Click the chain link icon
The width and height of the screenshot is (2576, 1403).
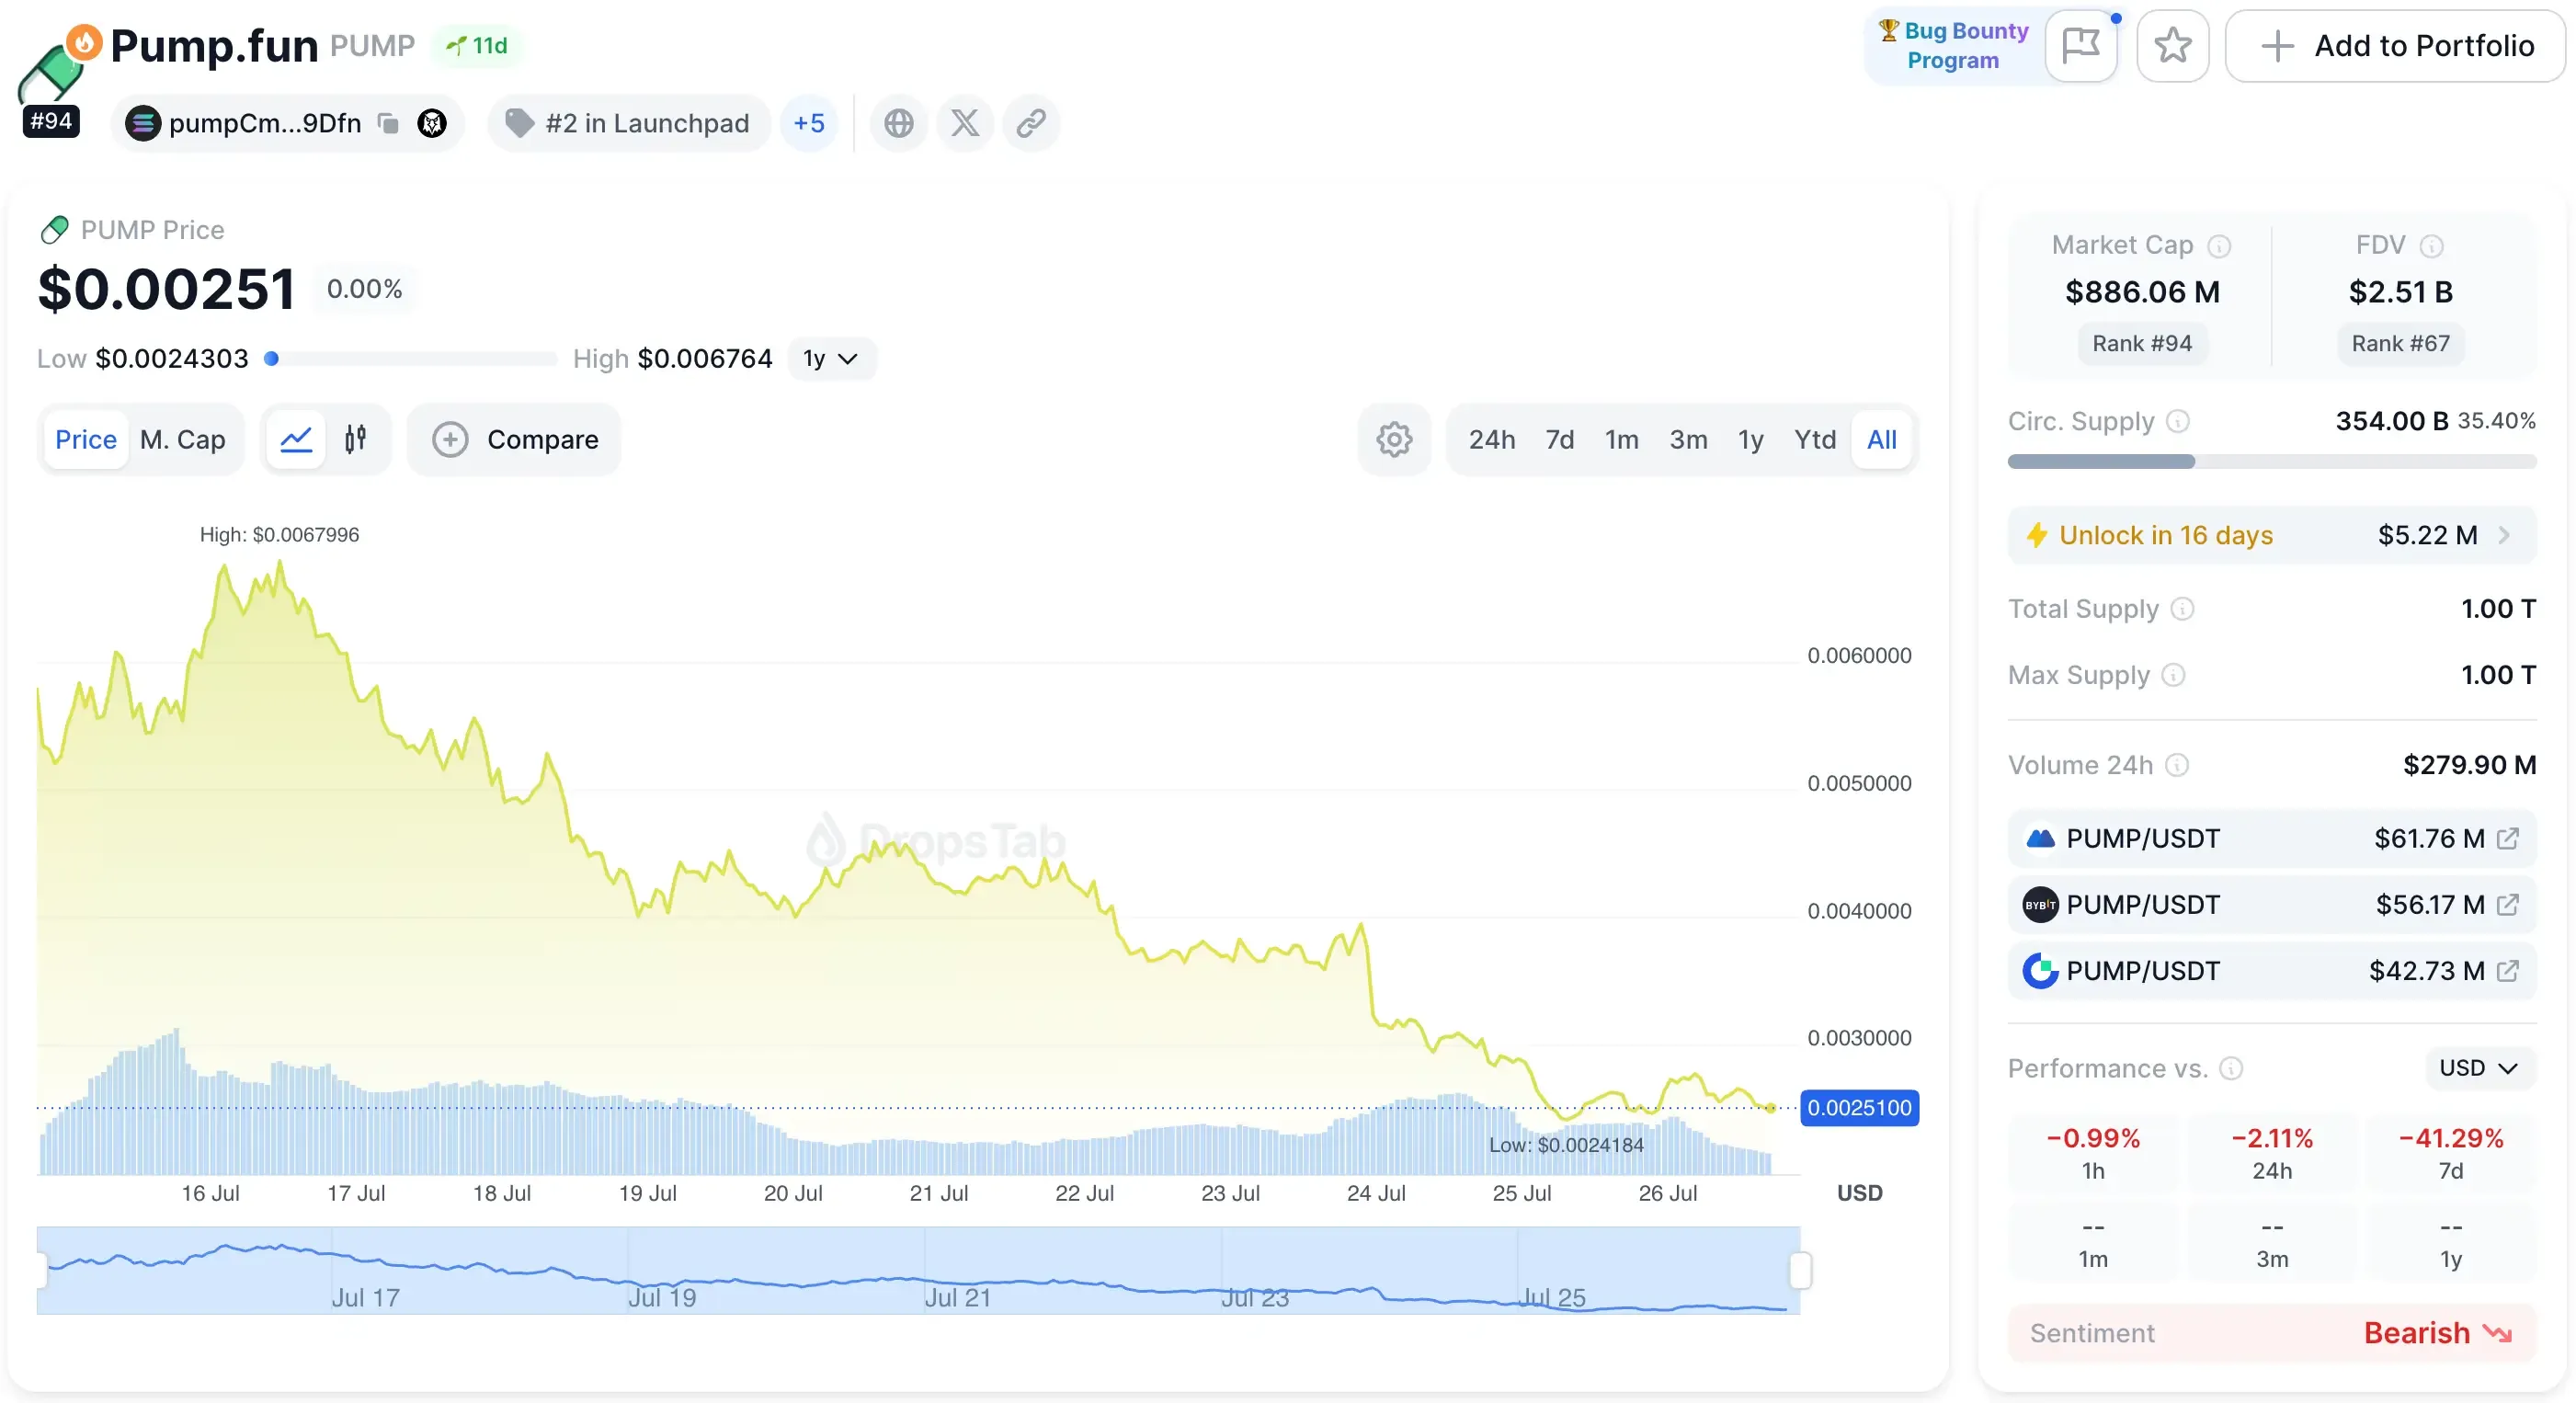click(1030, 123)
